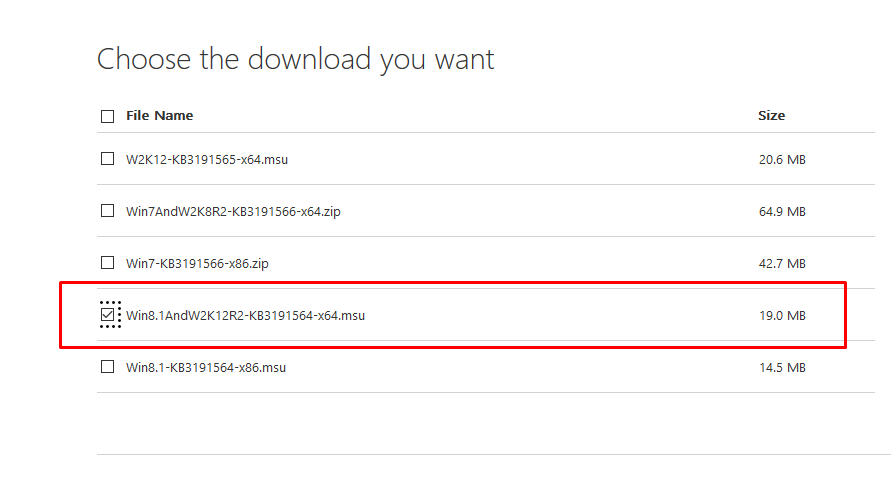This screenshot has width=891, height=479.
Task: Click the Win8.1AndW2K12R2-KB3191564-x64.msu file name
Action: pyautogui.click(x=245, y=316)
